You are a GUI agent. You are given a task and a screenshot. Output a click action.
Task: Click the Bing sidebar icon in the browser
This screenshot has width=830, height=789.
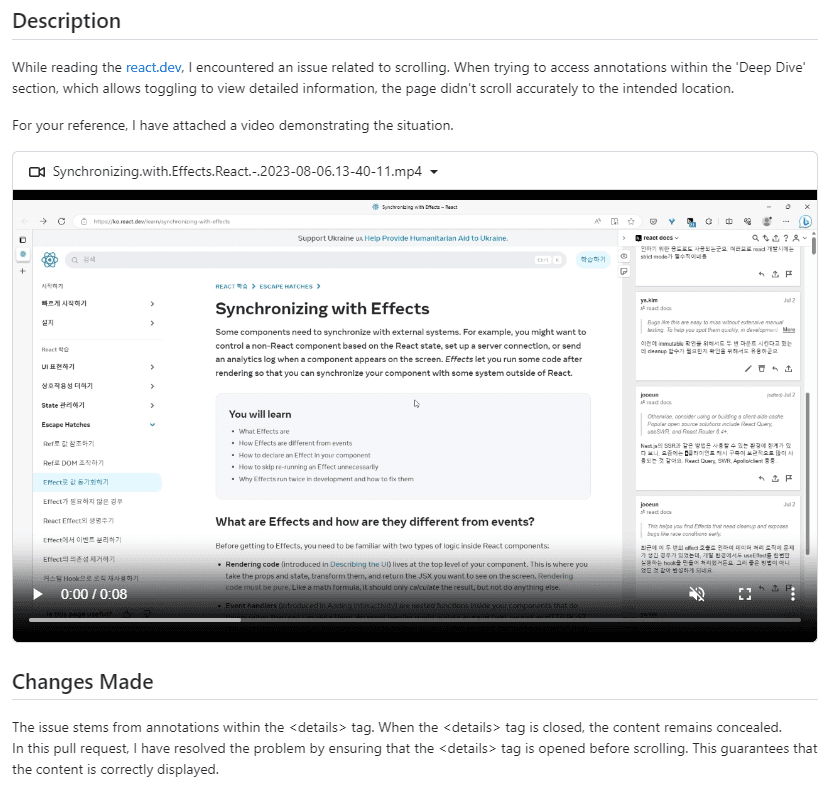pyautogui.click(x=806, y=222)
